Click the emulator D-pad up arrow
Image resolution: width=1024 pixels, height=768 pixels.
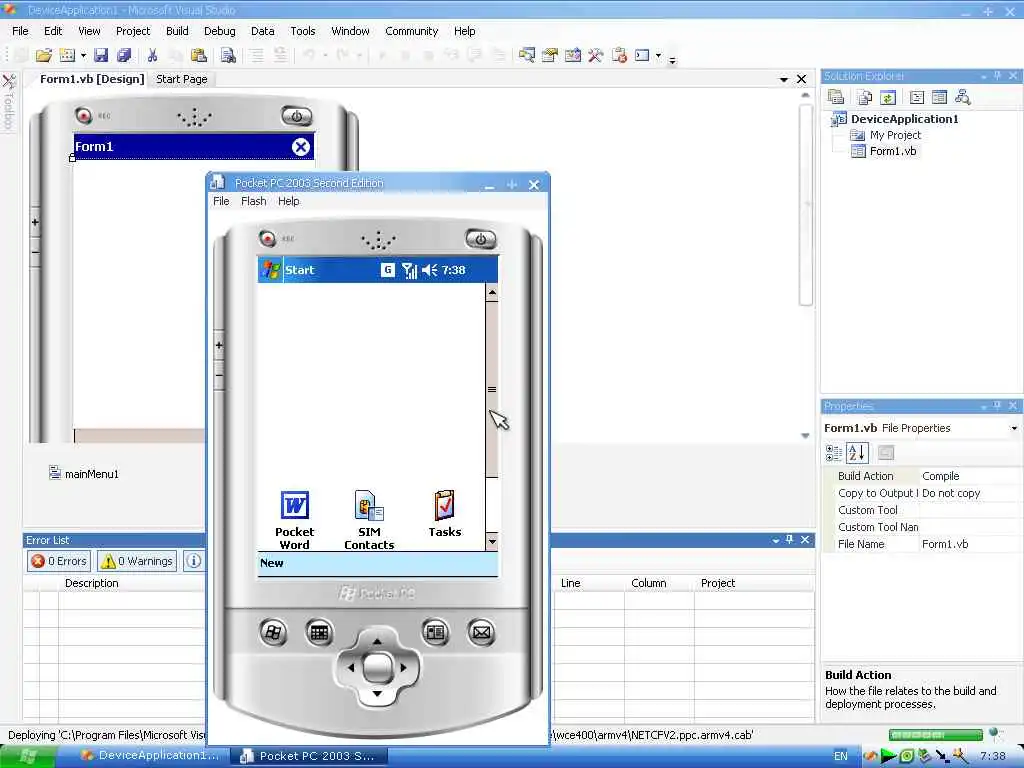click(x=377, y=640)
